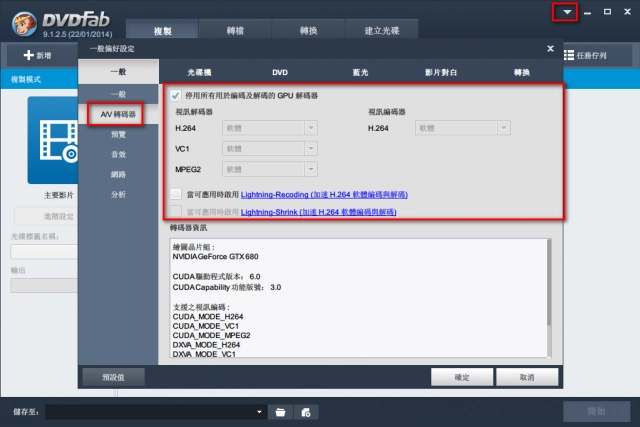Click DXVA_MODE_H264 line in codec info
640x427 pixels.
point(206,345)
